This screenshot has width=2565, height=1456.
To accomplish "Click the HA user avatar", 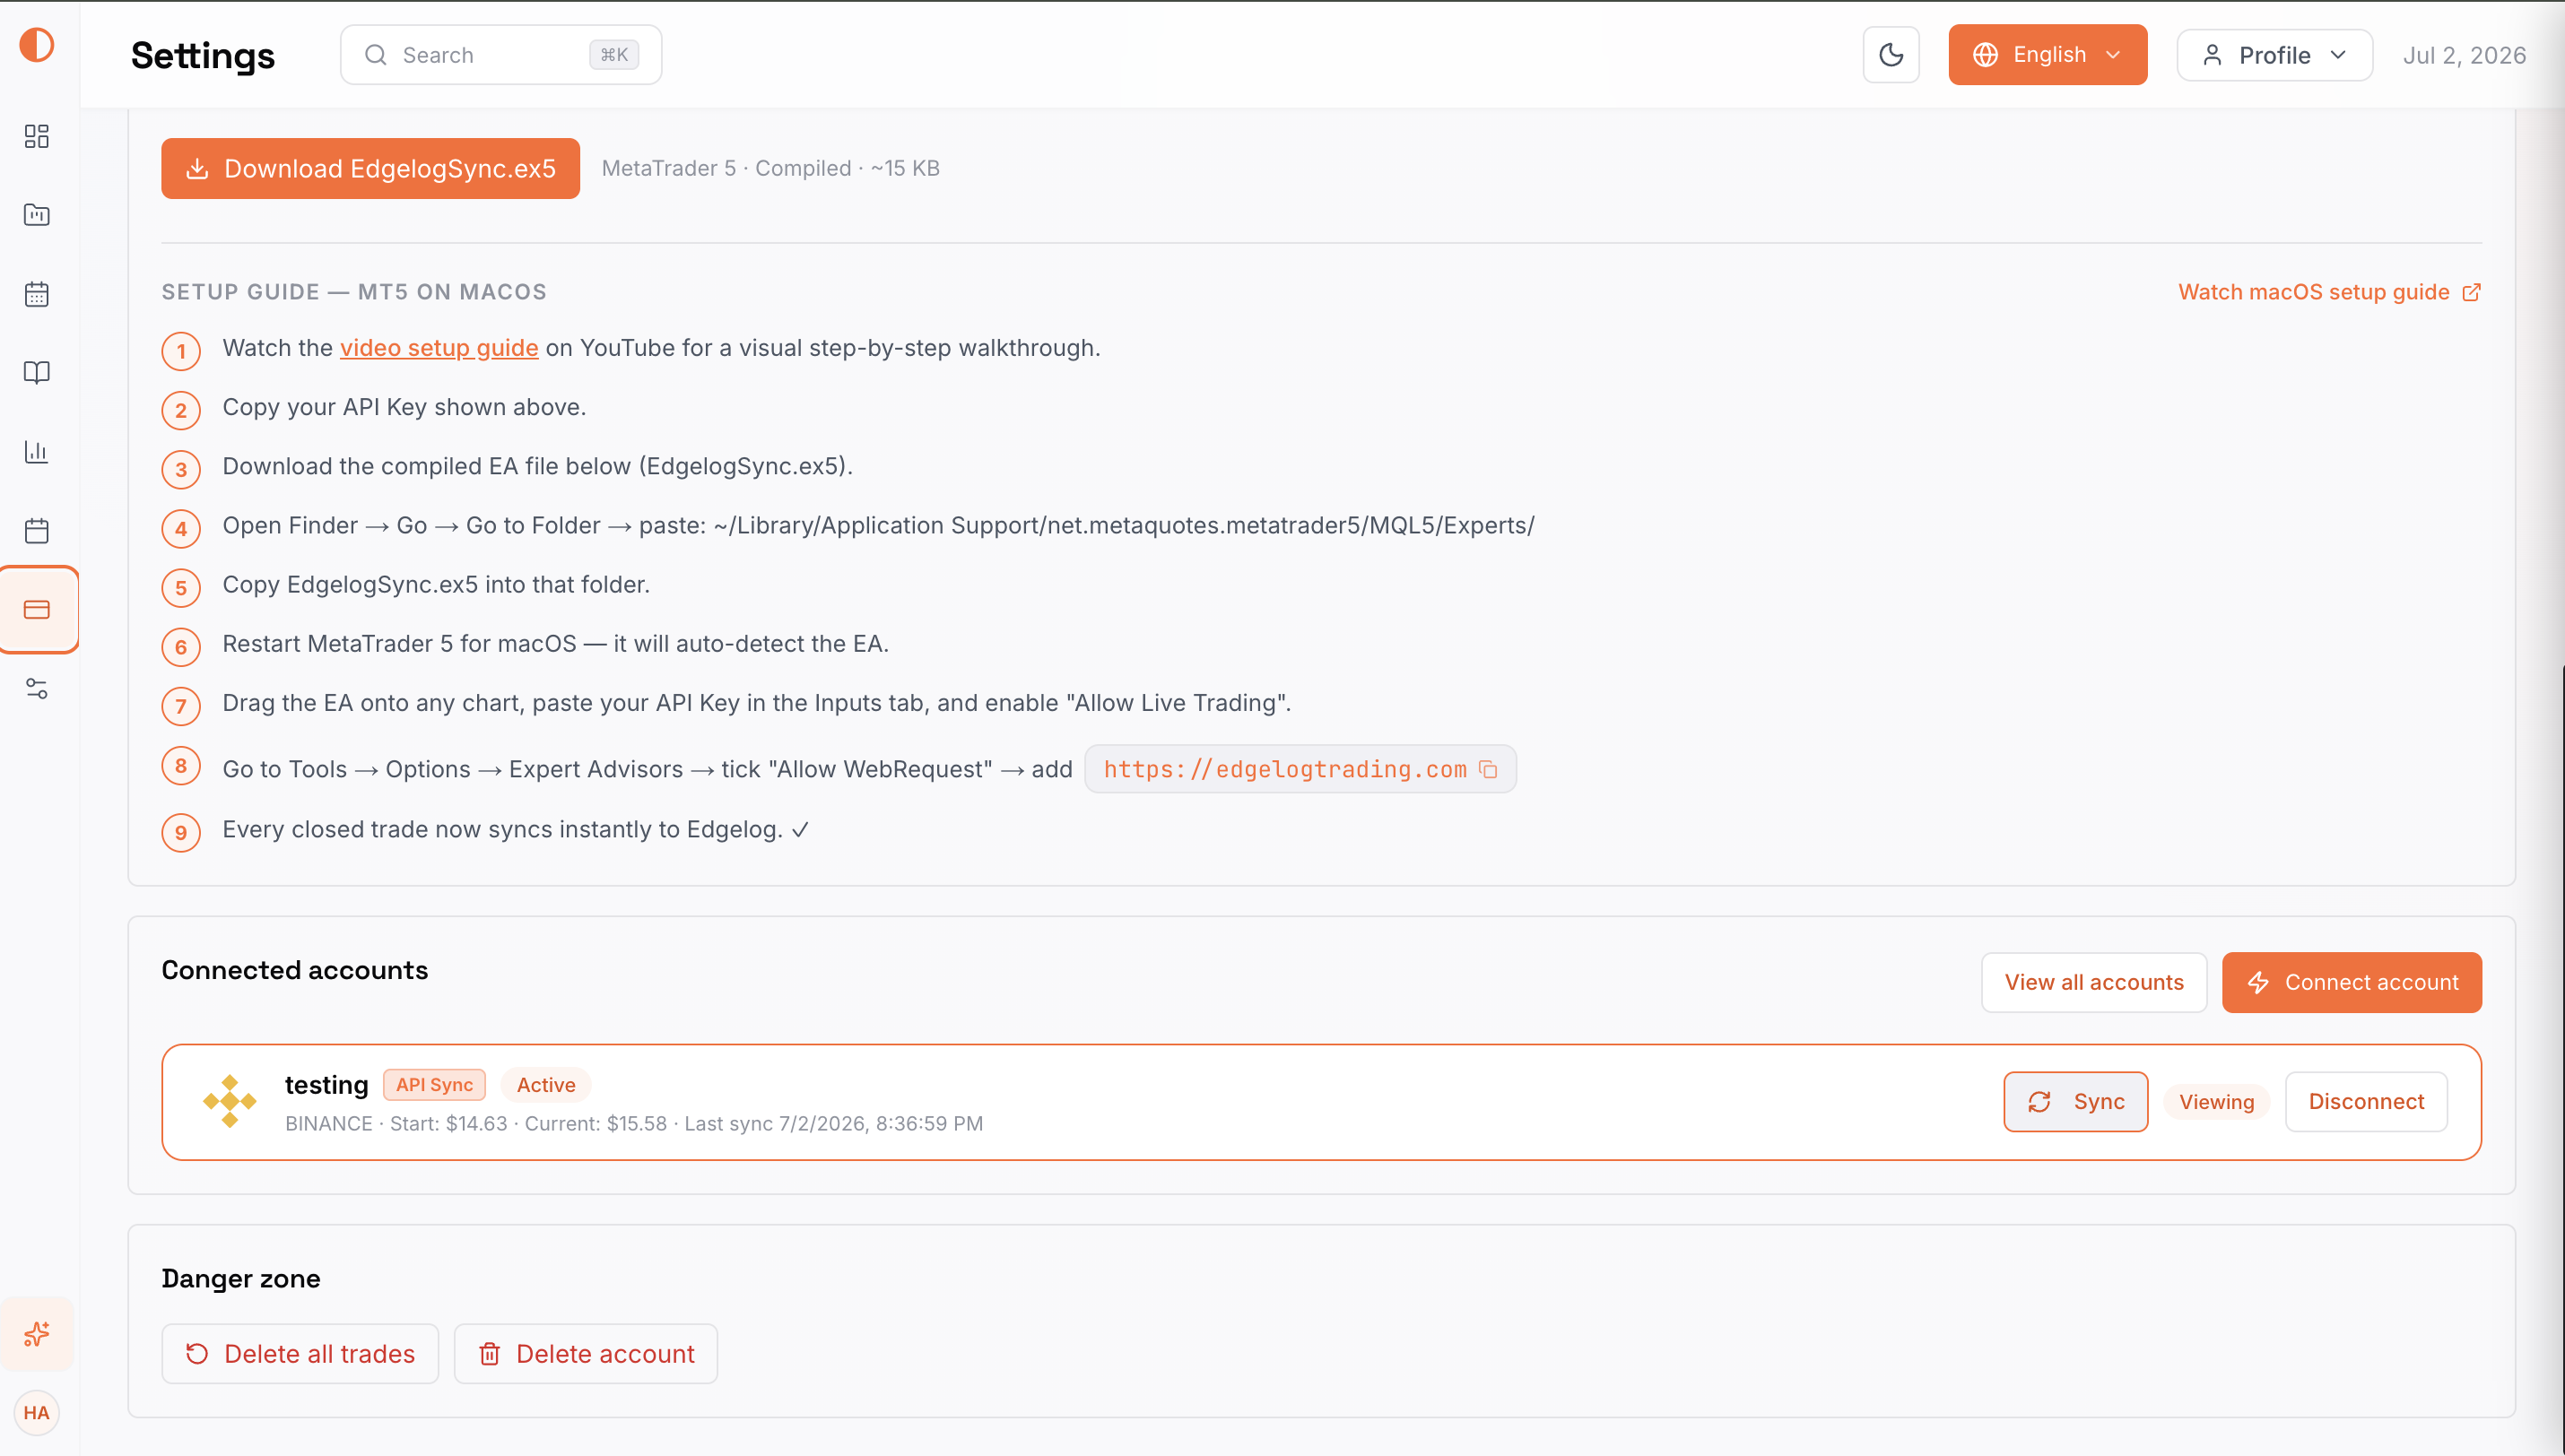I will pos(37,1413).
